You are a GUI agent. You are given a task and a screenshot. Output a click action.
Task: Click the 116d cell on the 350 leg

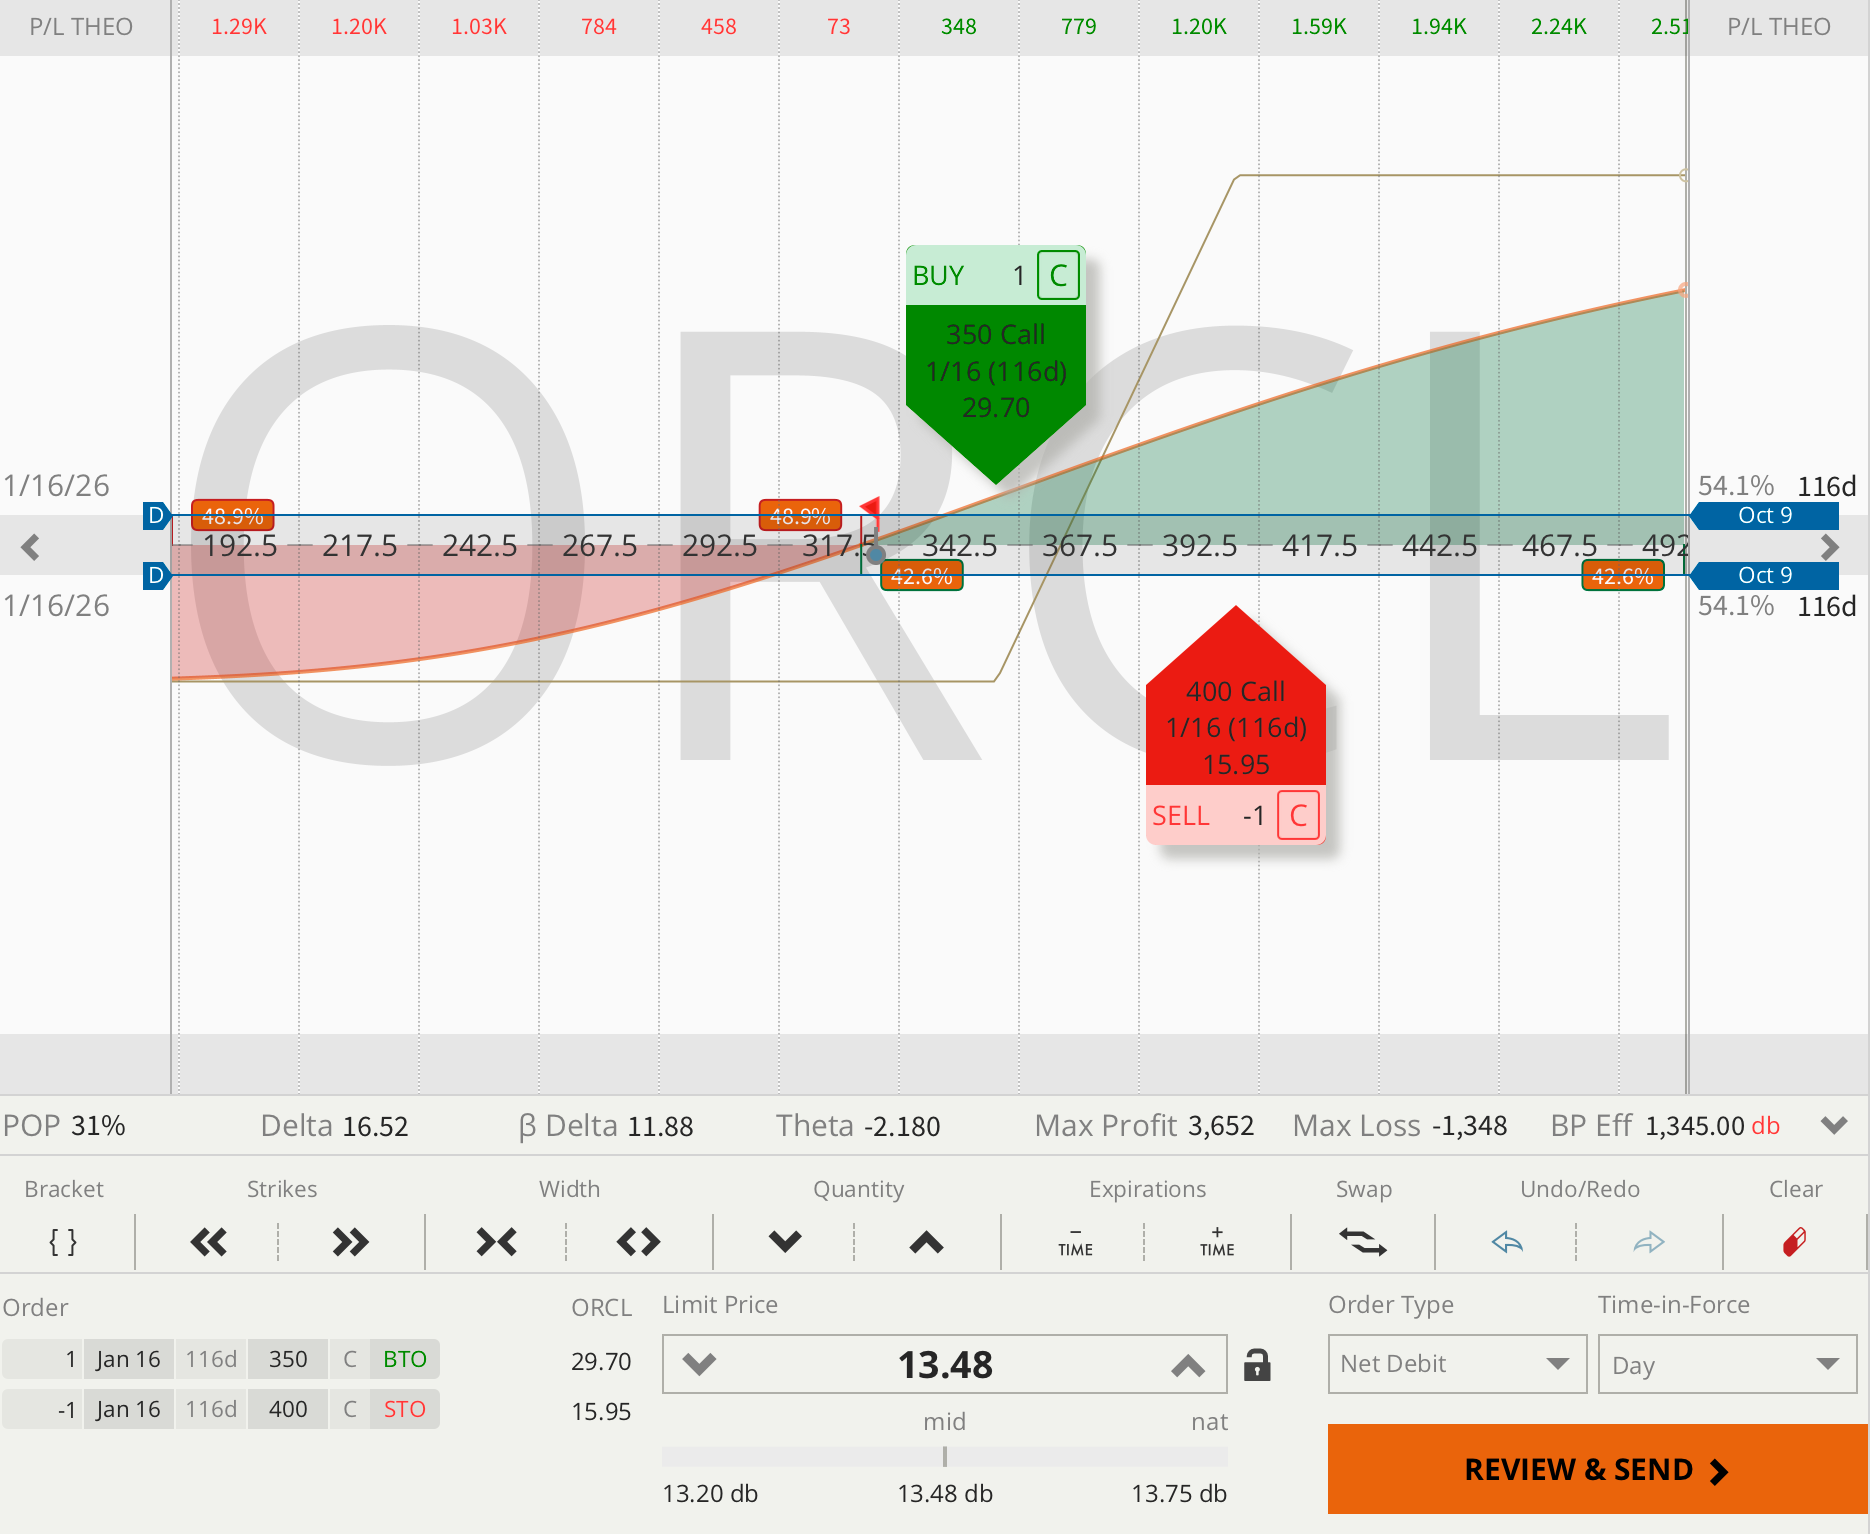tap(211, 1359)
